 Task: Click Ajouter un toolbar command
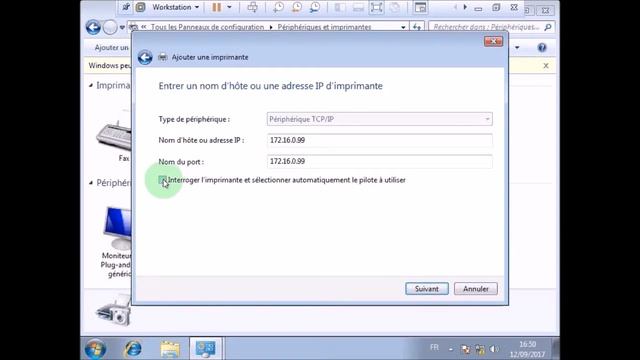pos(111,47)
